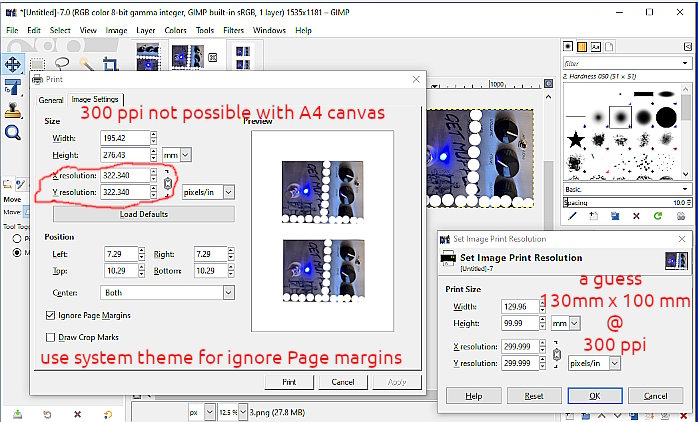The height and width of the screenshot is (422, 698).
Task: Click the Restore tool preset icon
Action: pyautogui.click(x=47, y=414)
